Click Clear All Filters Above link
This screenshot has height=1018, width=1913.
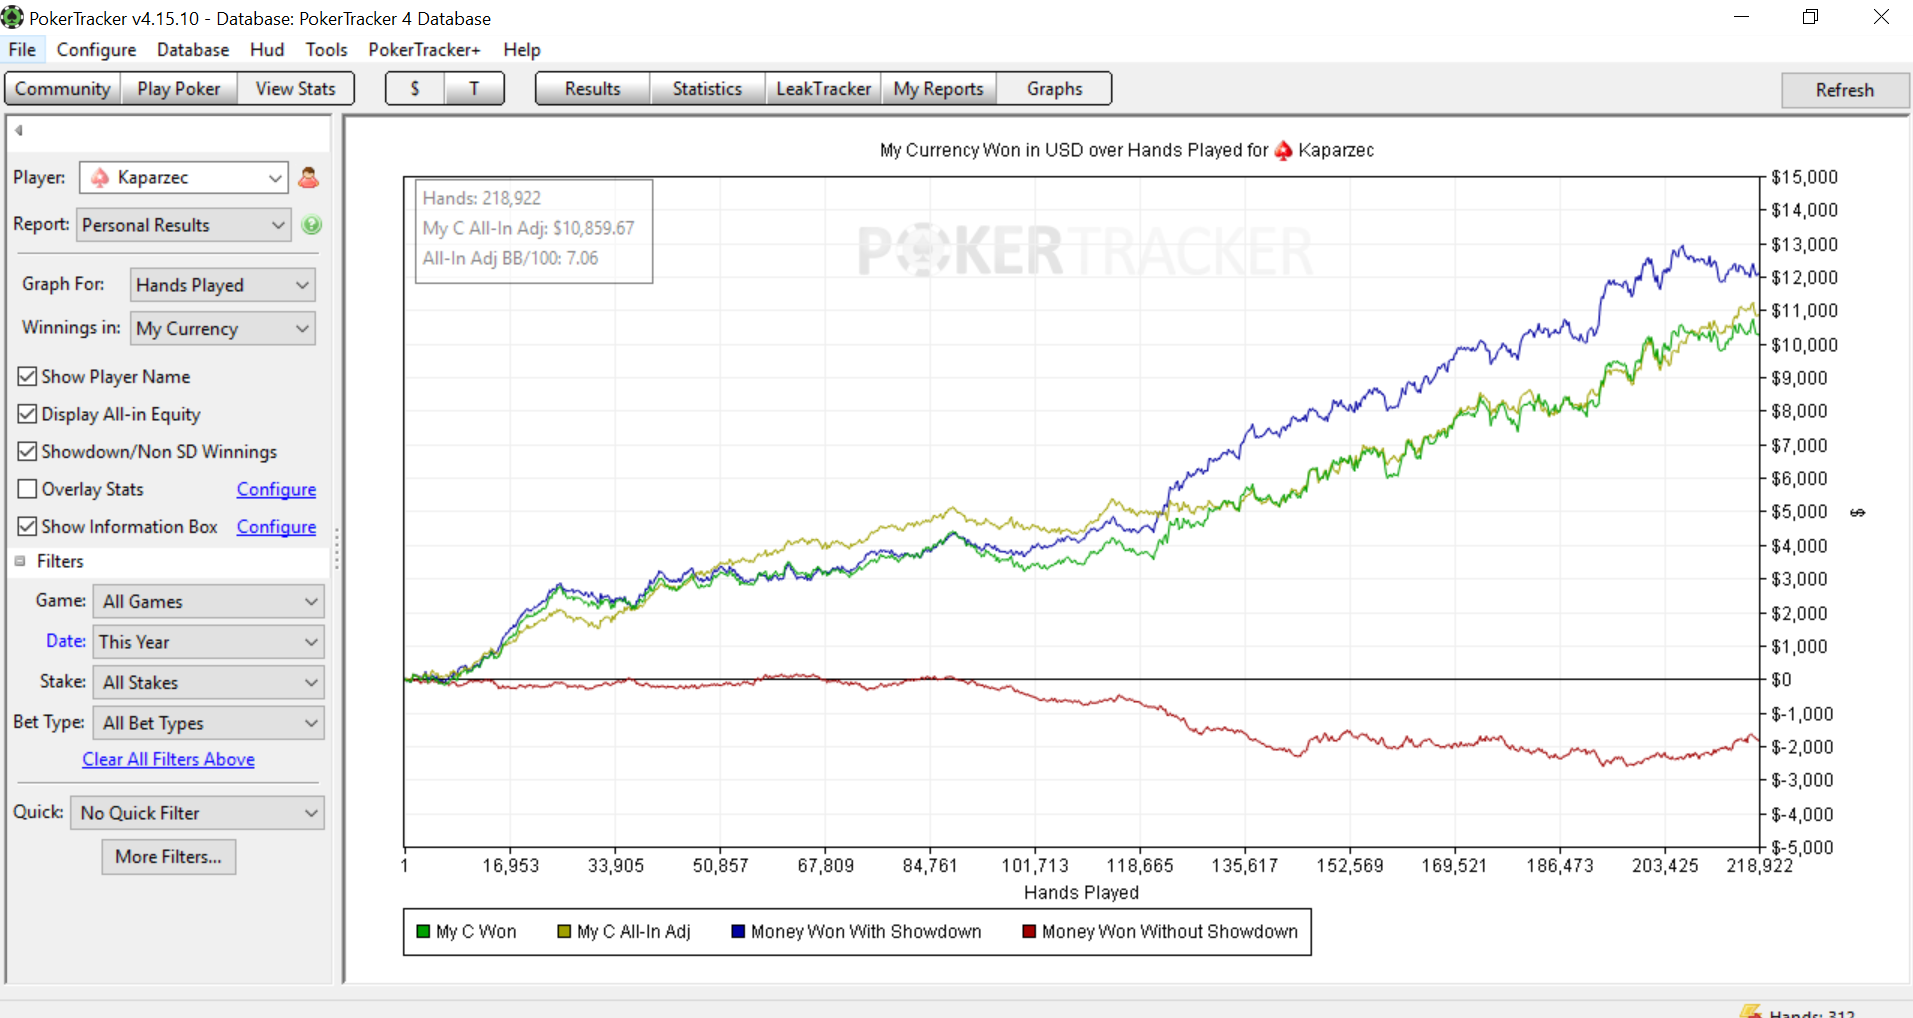[x=168, y=759]
